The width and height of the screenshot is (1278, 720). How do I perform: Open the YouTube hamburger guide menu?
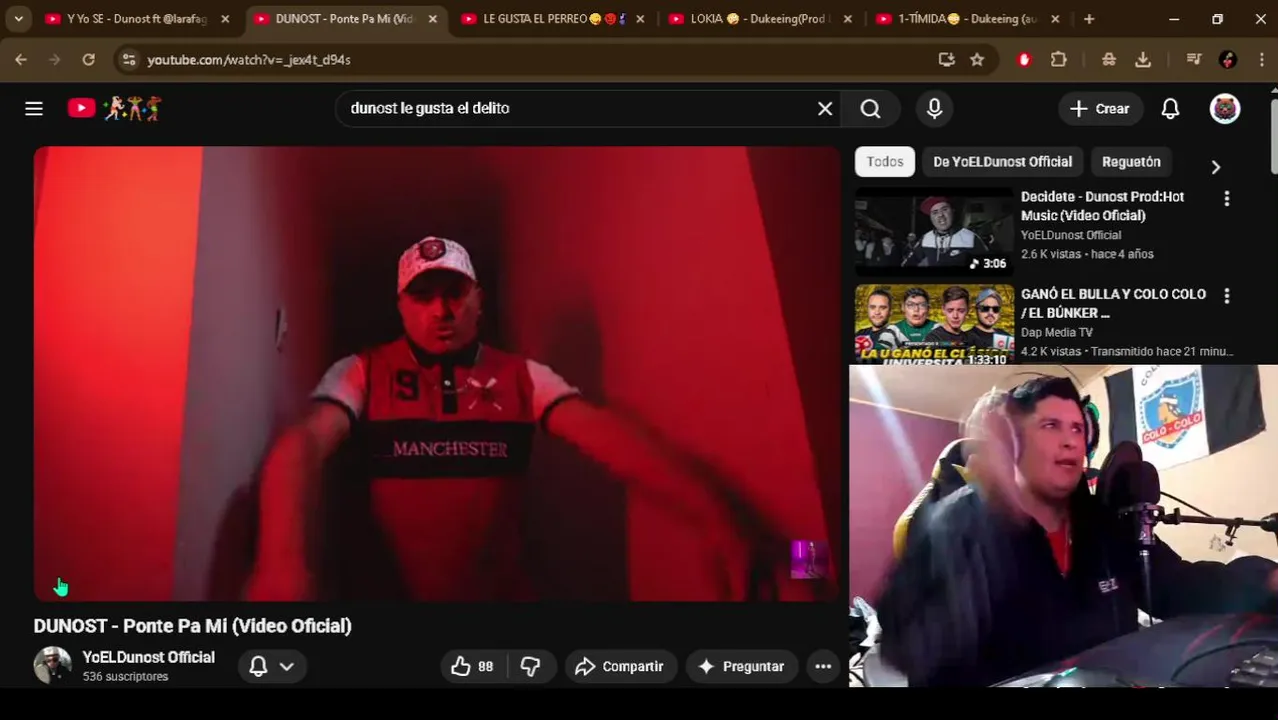pyautogui.click(x=34, y=108)
